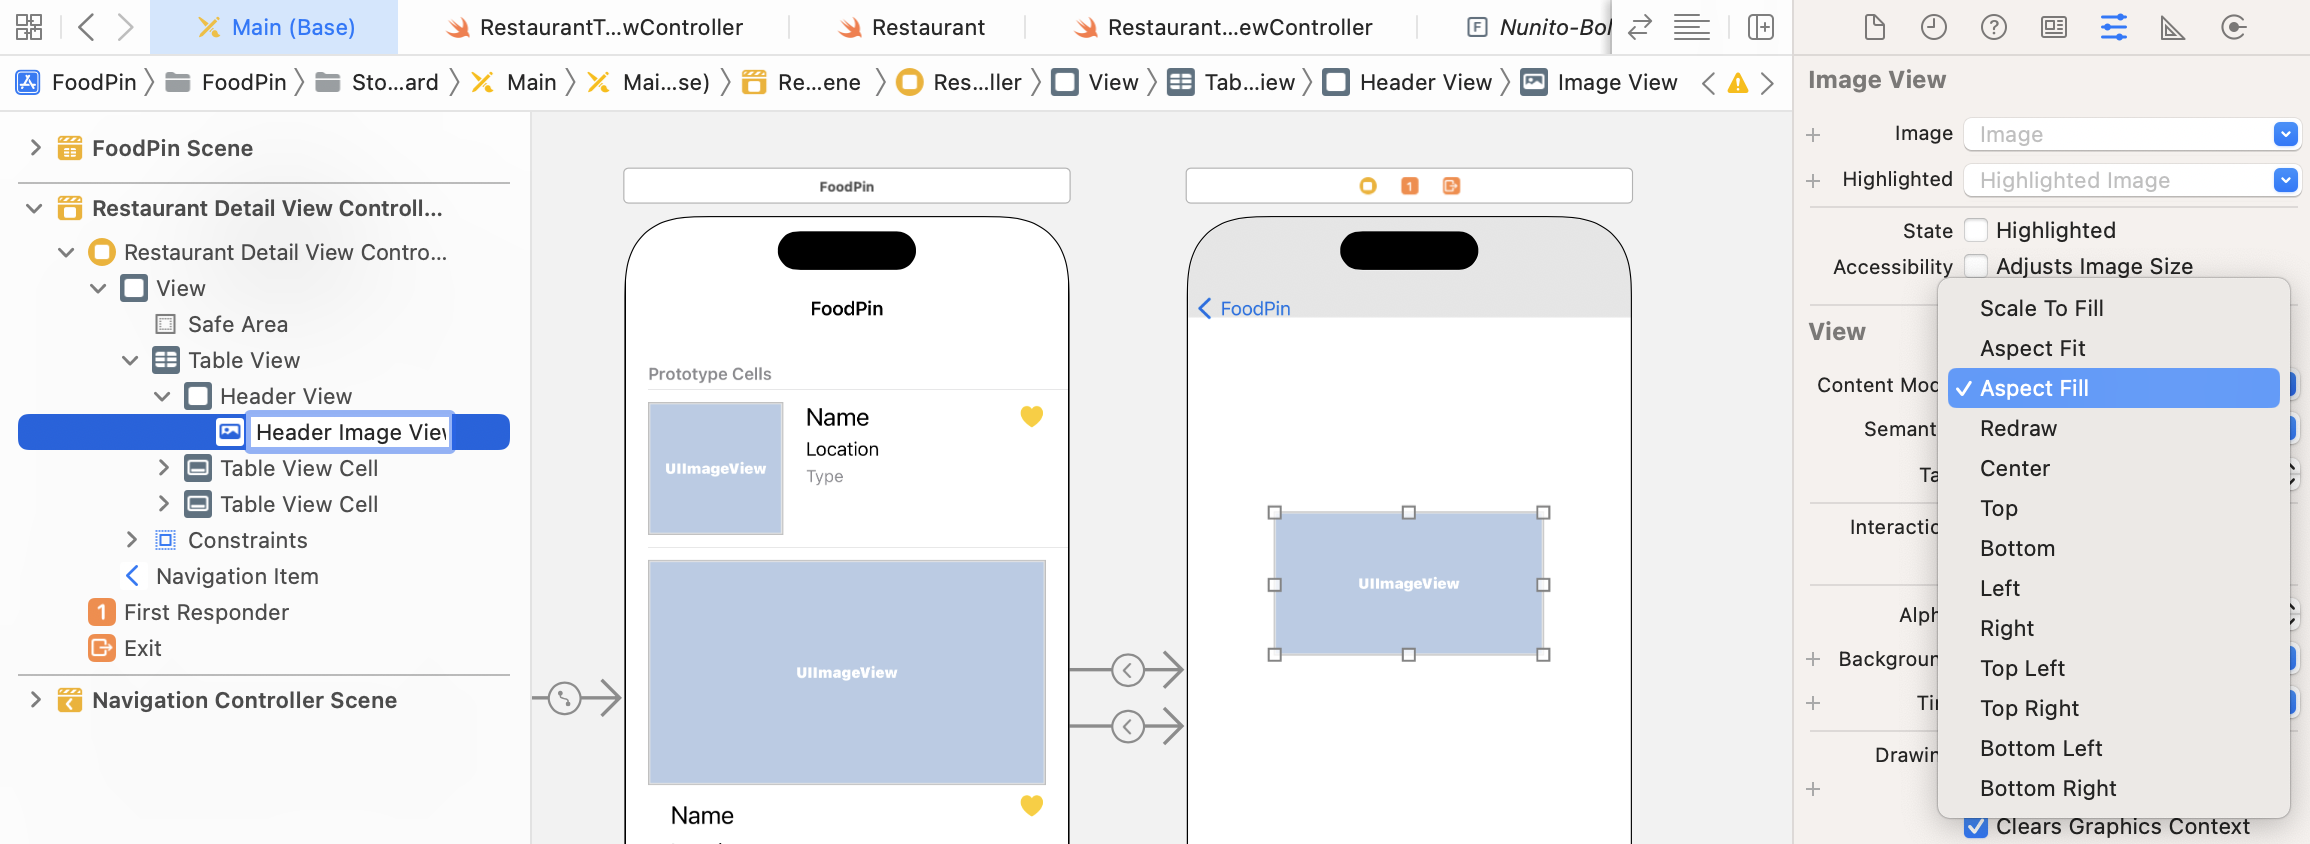
Task: Show the Connections inspector
Action: (2233, 27)
